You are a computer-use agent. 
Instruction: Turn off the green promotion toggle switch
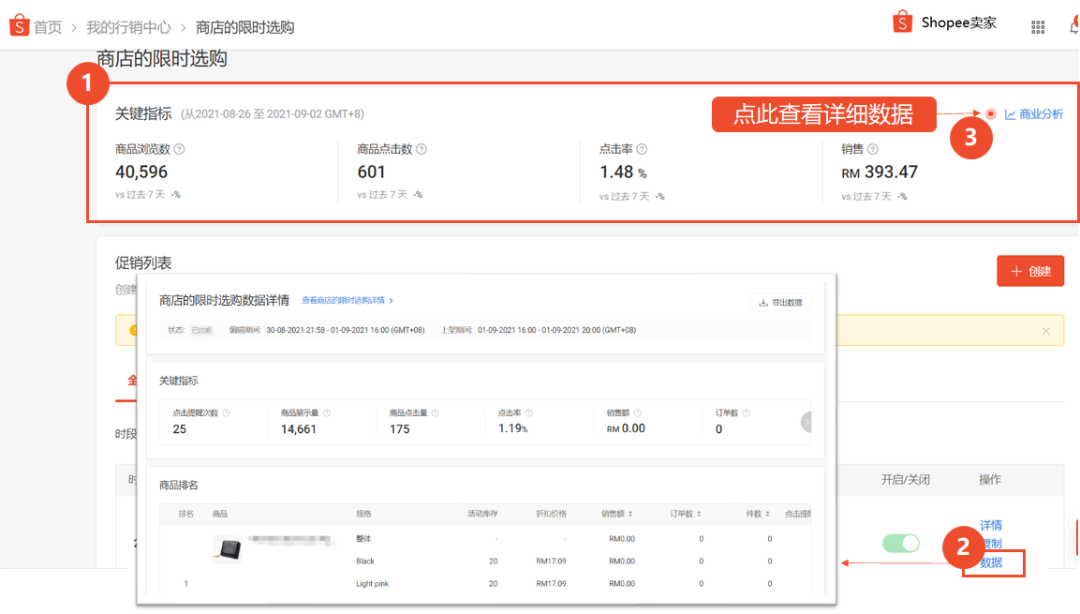(900, 542)
